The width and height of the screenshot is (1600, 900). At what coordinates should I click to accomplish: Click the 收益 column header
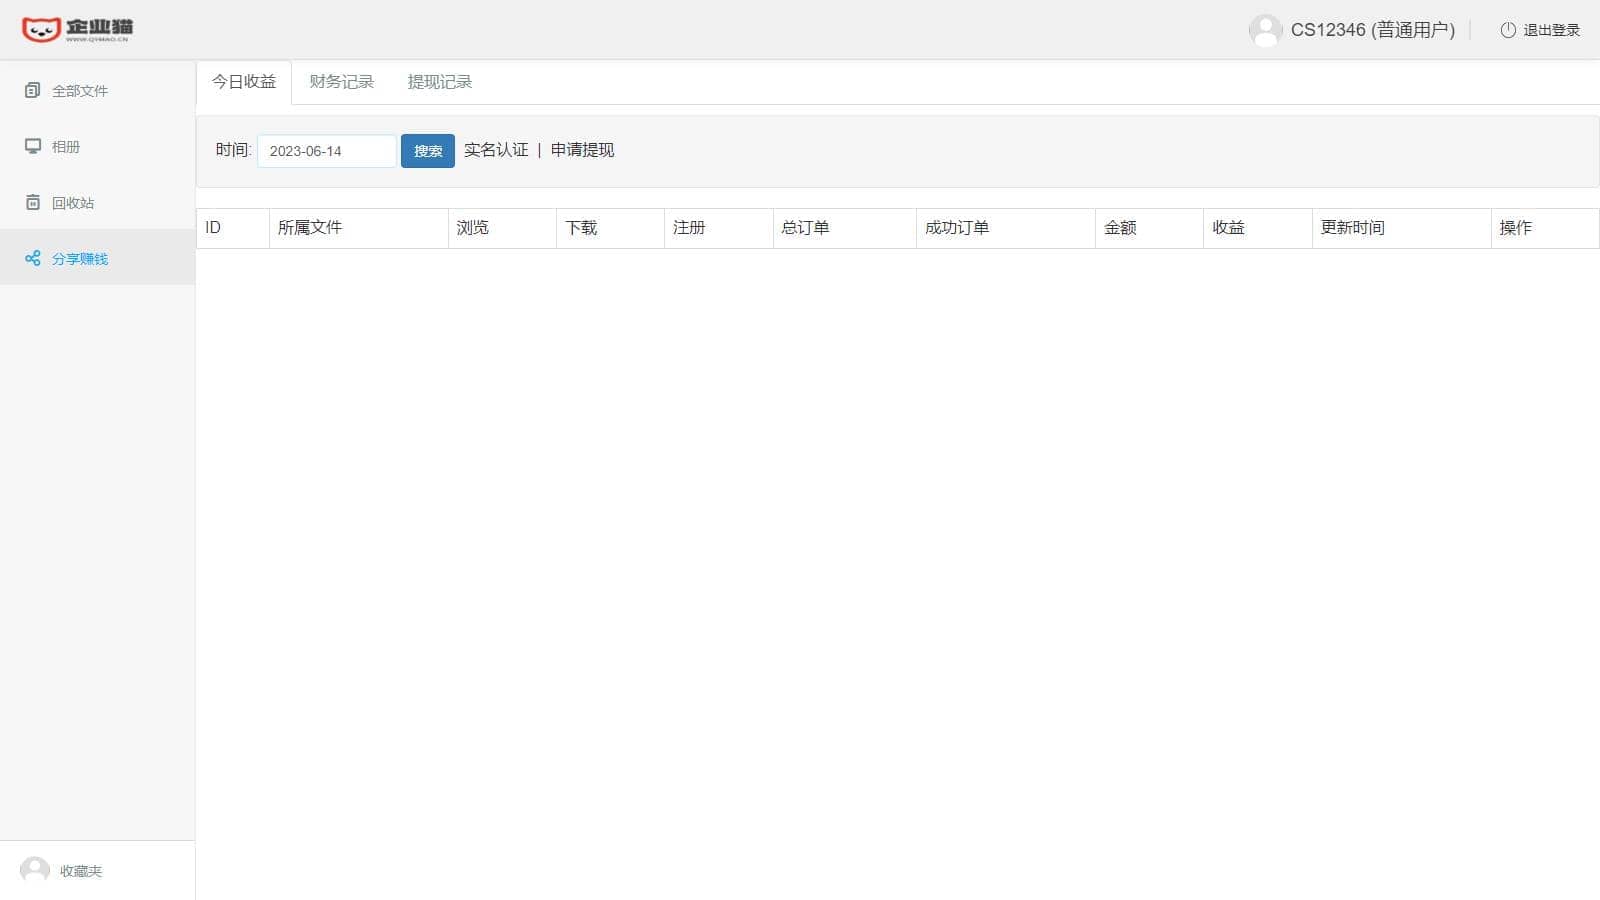pos(1228,228)
